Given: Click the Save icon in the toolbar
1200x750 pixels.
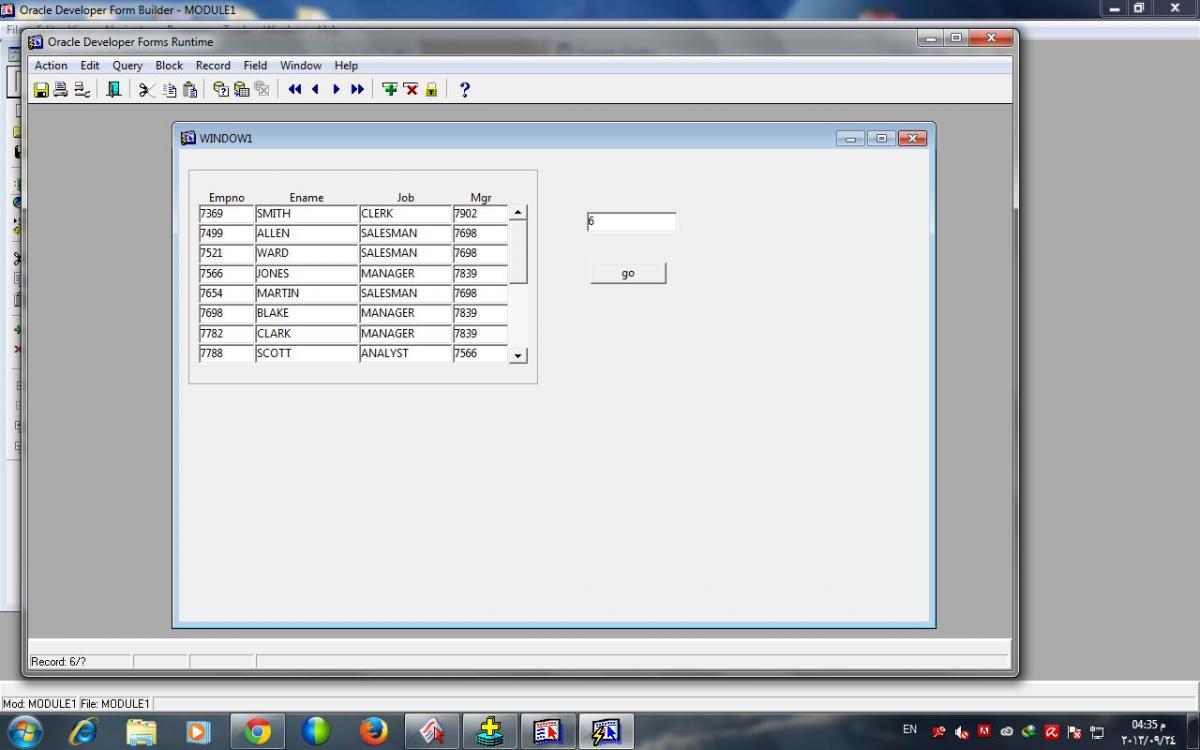Looking at the screenshot, I should (41, 90).
